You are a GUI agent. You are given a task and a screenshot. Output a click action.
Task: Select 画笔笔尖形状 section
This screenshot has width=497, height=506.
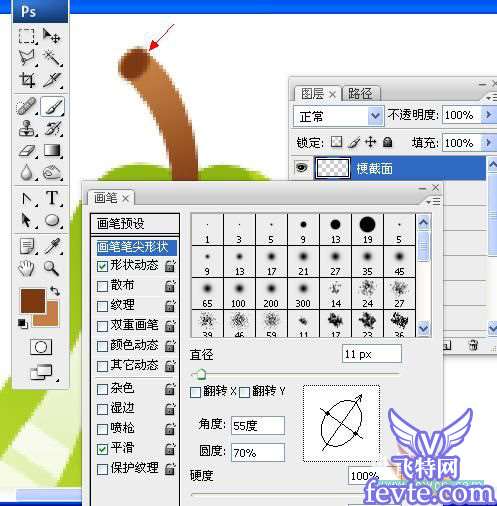(136, 247)
